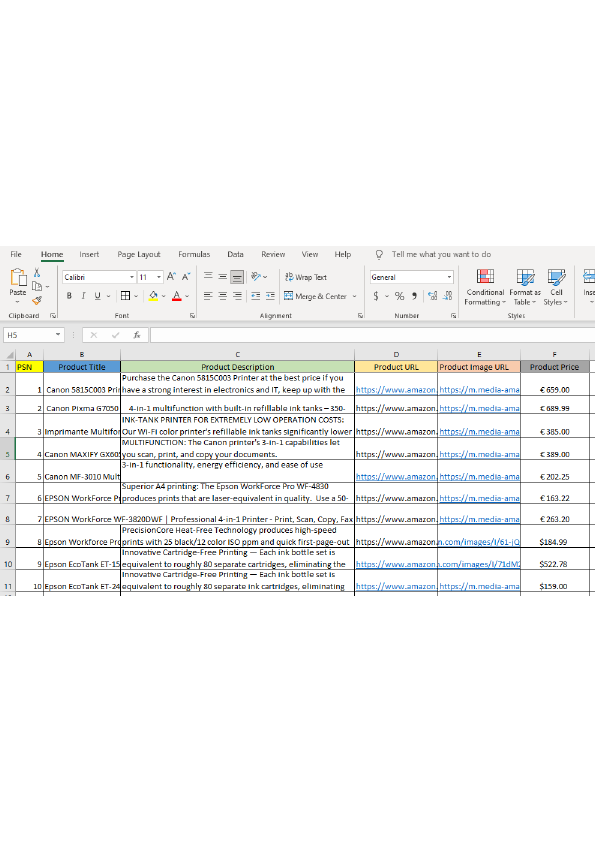
Task: Toggle Wrap Text
Action: tap(306, 277)
